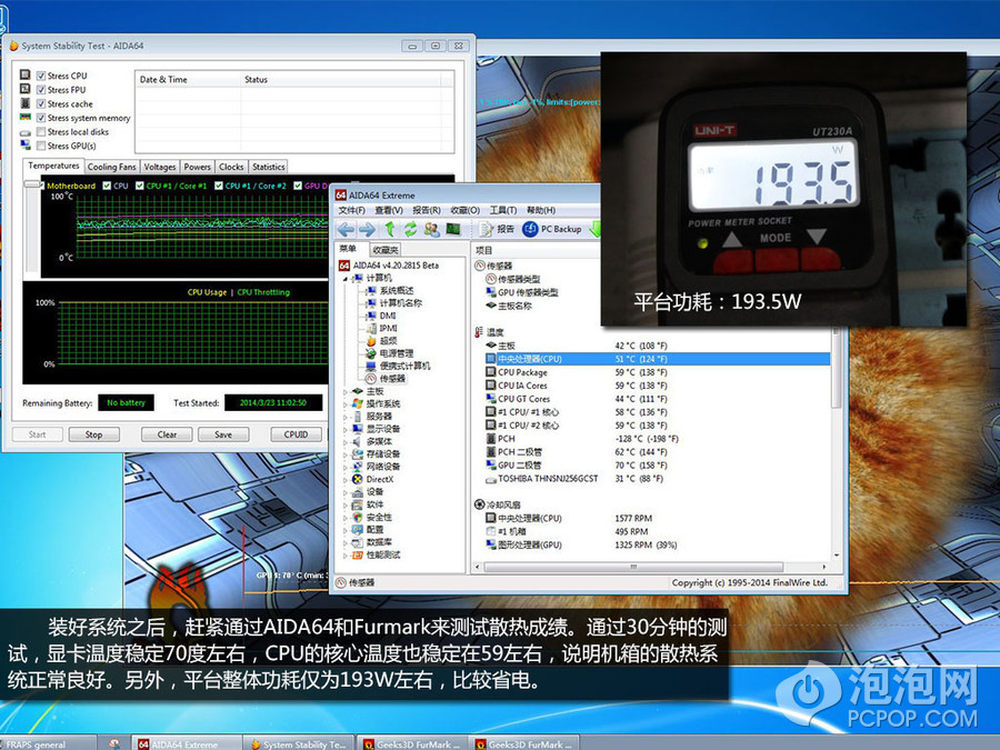This screenshot has width=1000, height=750.
Task: Toggle the CPU graph legend checkbox
Action: [107, 186]
